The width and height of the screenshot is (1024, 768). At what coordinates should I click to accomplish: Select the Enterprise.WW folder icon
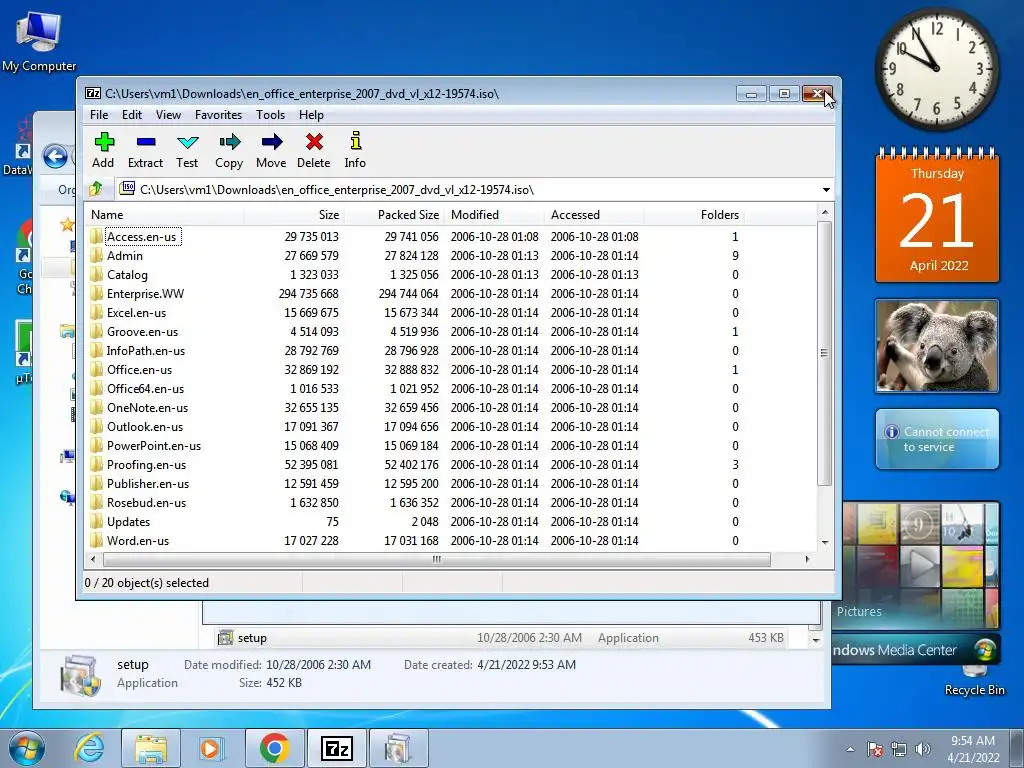point(97,293)
